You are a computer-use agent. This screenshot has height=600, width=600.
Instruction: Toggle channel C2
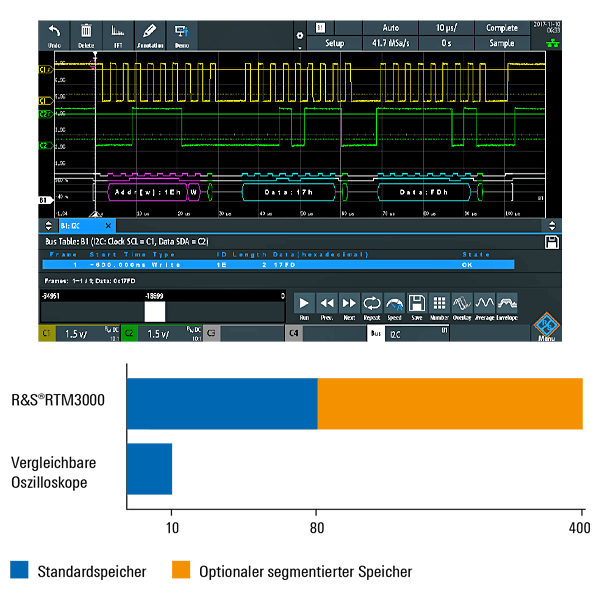coord(129,333)
